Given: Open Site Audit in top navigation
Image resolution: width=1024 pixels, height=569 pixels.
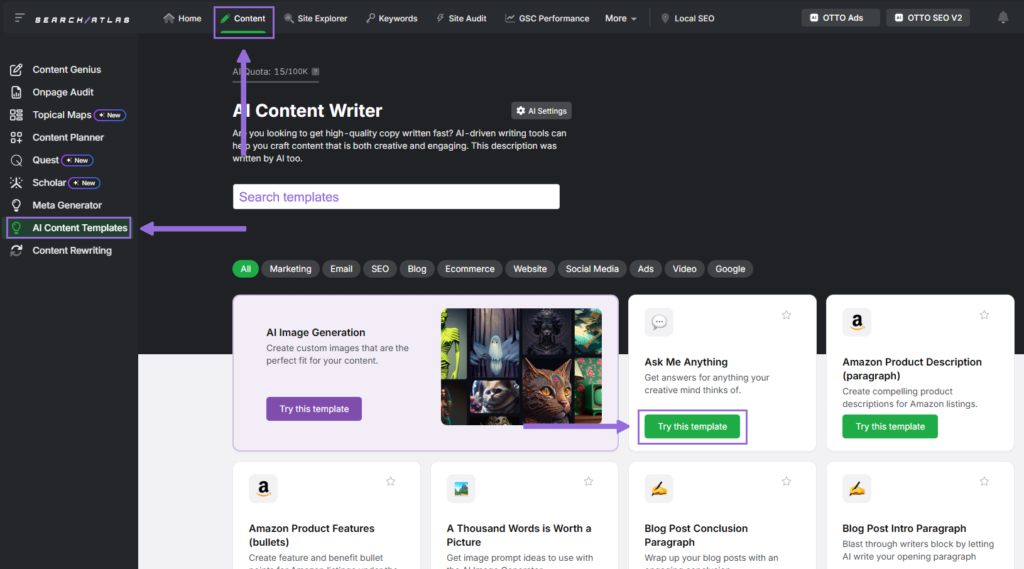Looking at the screenshot, I should coord(461,18).
